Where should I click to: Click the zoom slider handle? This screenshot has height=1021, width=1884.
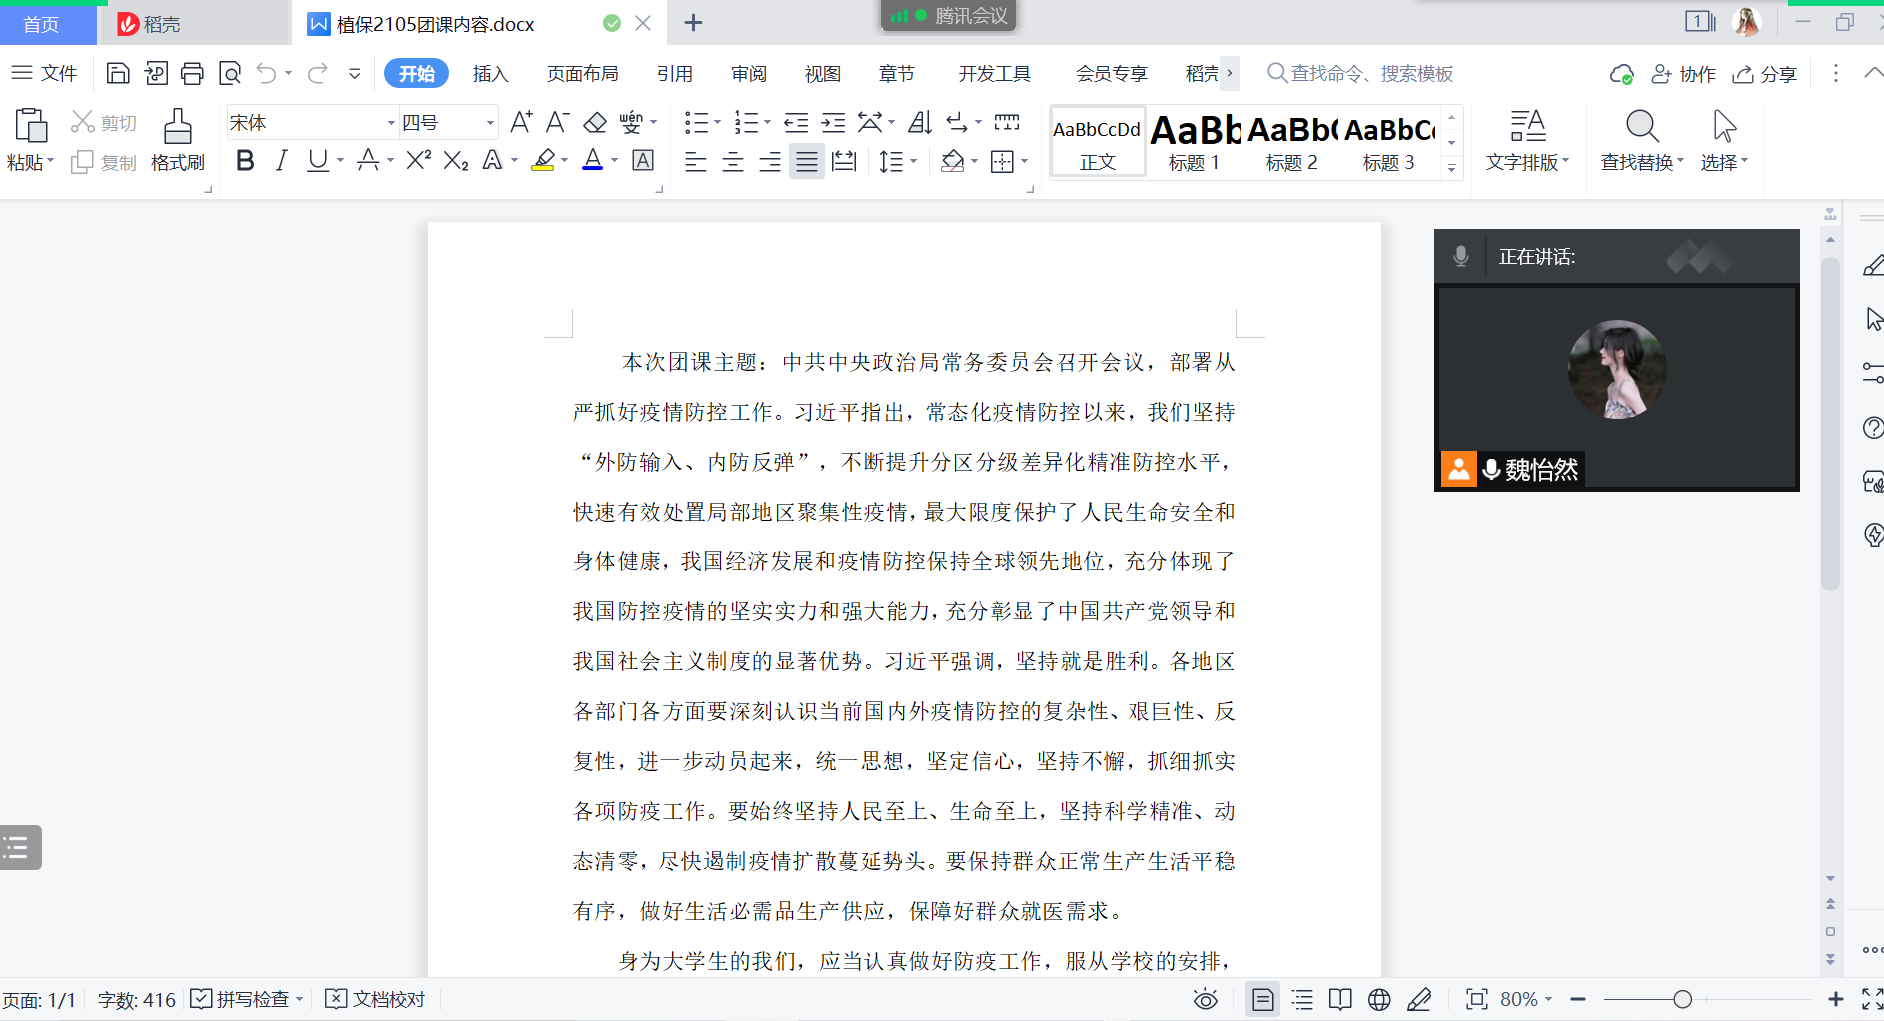pos(1682,999)
